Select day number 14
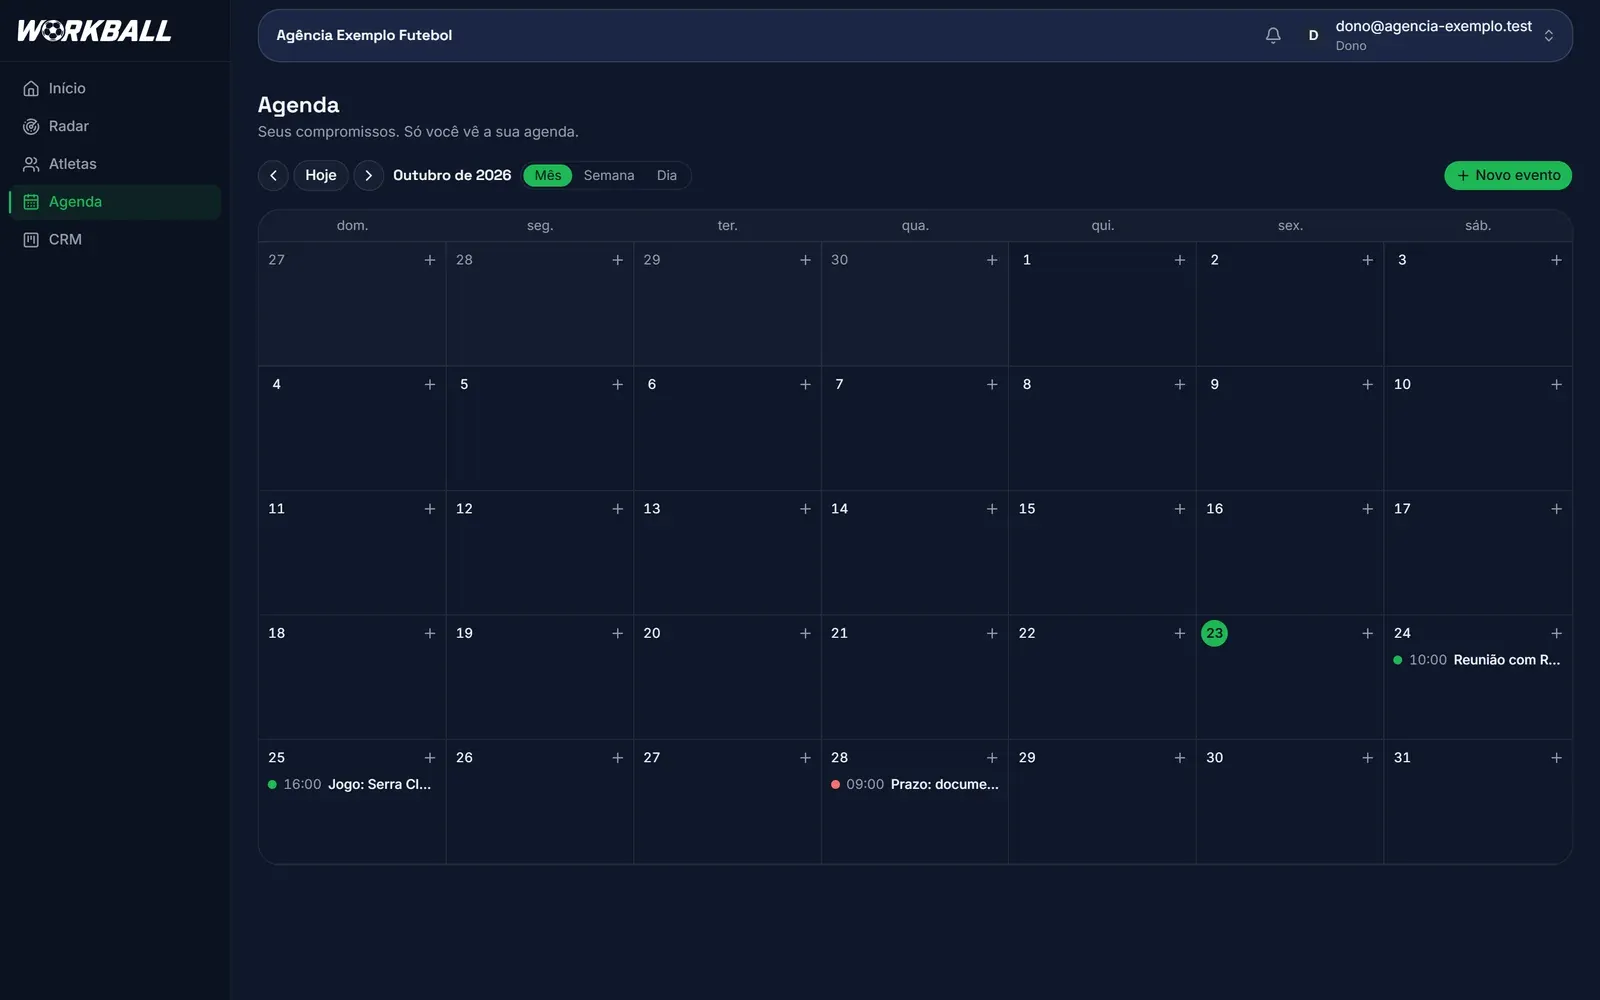 (x=839, y=509)
